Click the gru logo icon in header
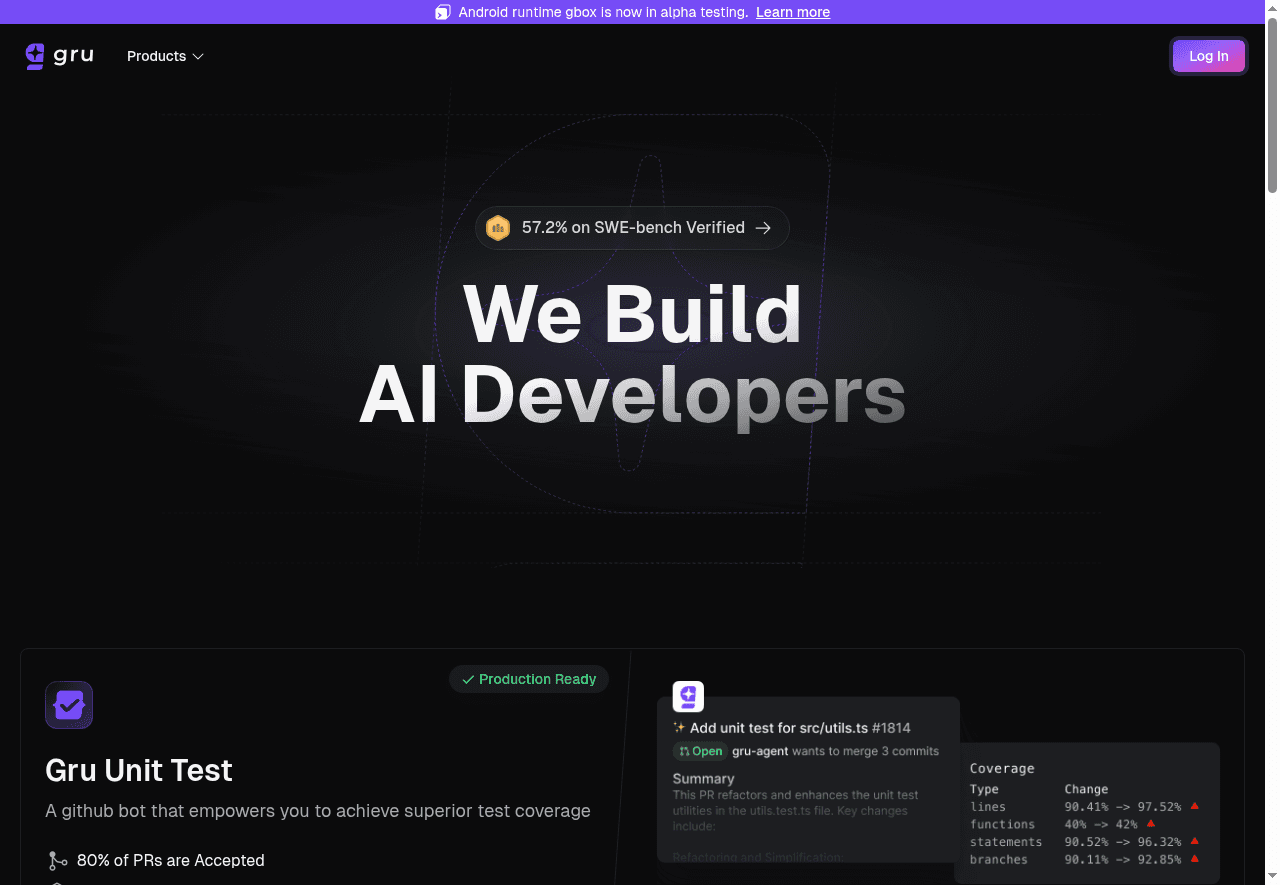This screenshot has height=885, width=1280. click(36, 56)
